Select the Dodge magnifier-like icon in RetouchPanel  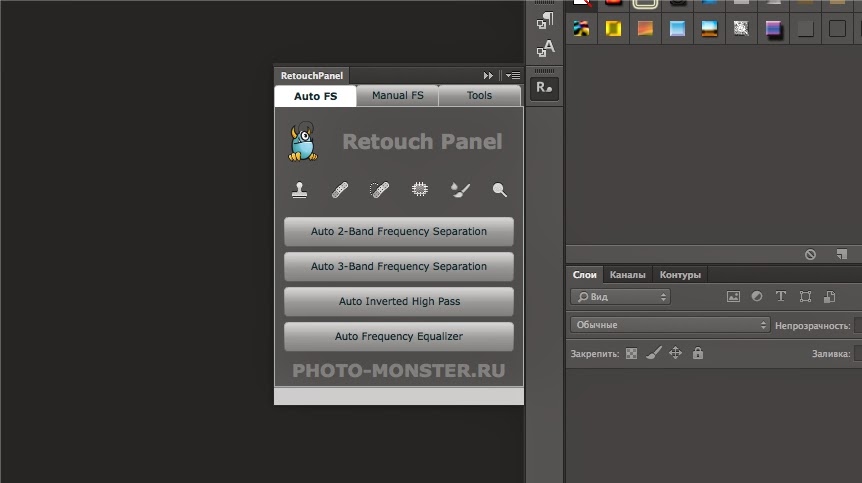(500, 190)
